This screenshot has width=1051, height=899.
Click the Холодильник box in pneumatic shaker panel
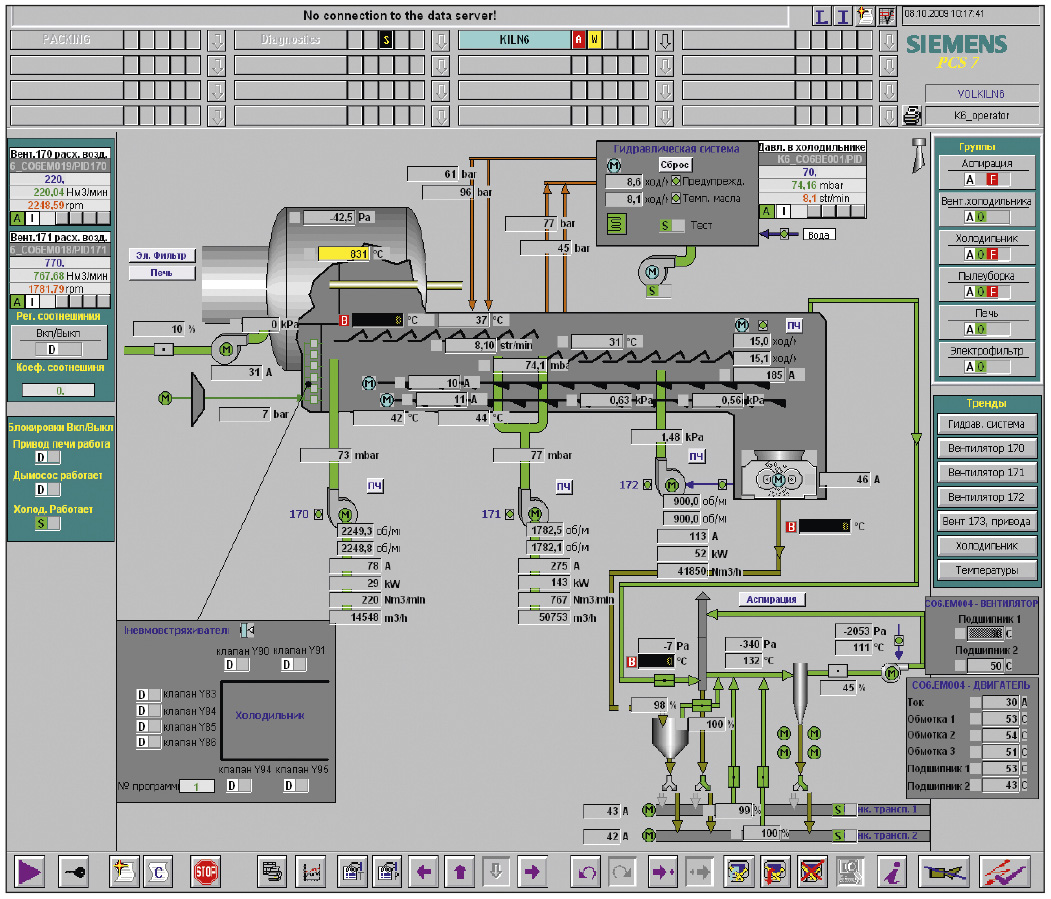pos(274,721)
